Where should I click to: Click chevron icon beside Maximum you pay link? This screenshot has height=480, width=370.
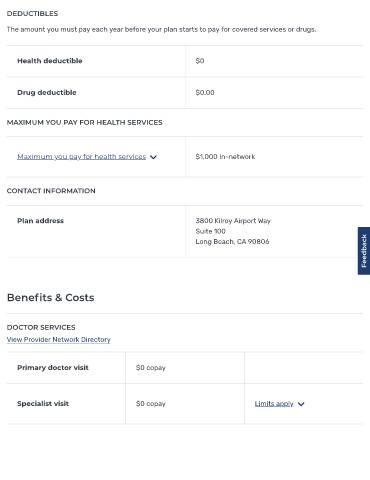[x=153, y=157]
